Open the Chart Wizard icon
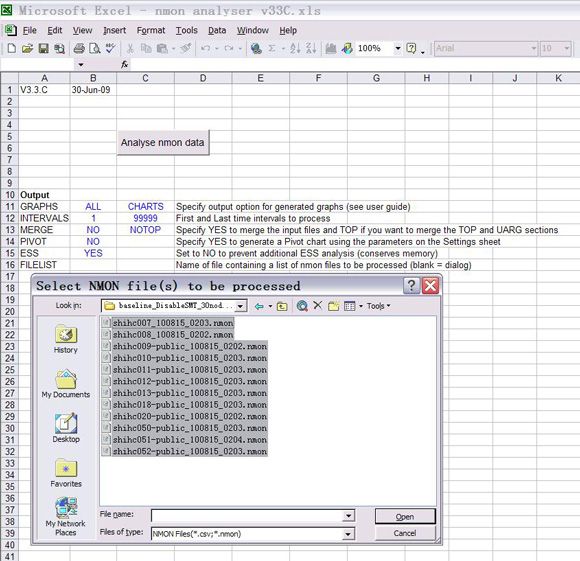580x561 pixels. pyautogui.click(x=331, y=48)
